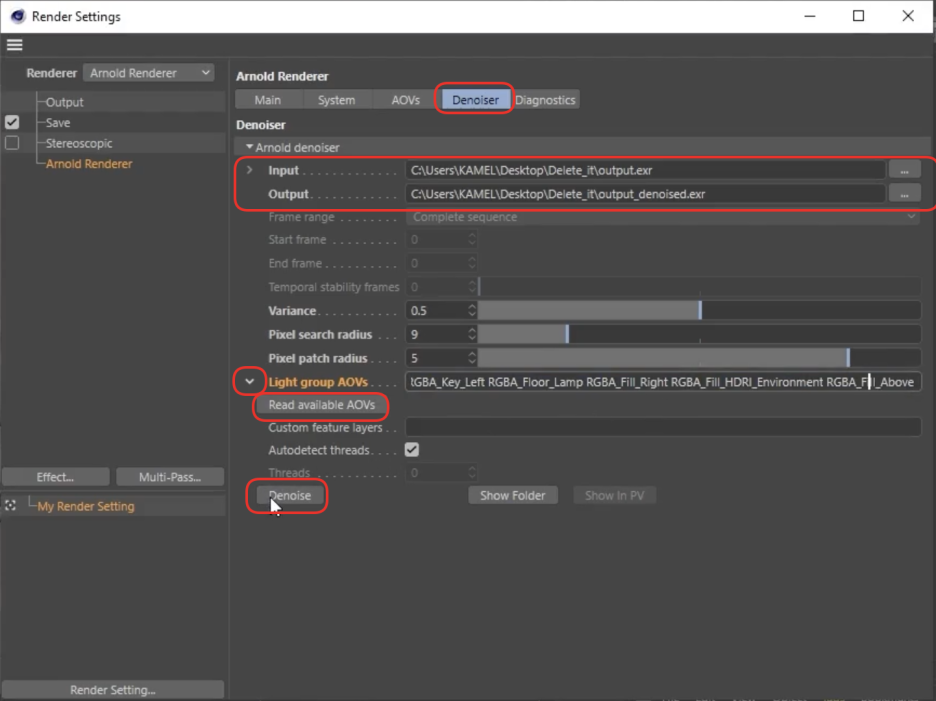Open the Renderer dropdown

149,73
